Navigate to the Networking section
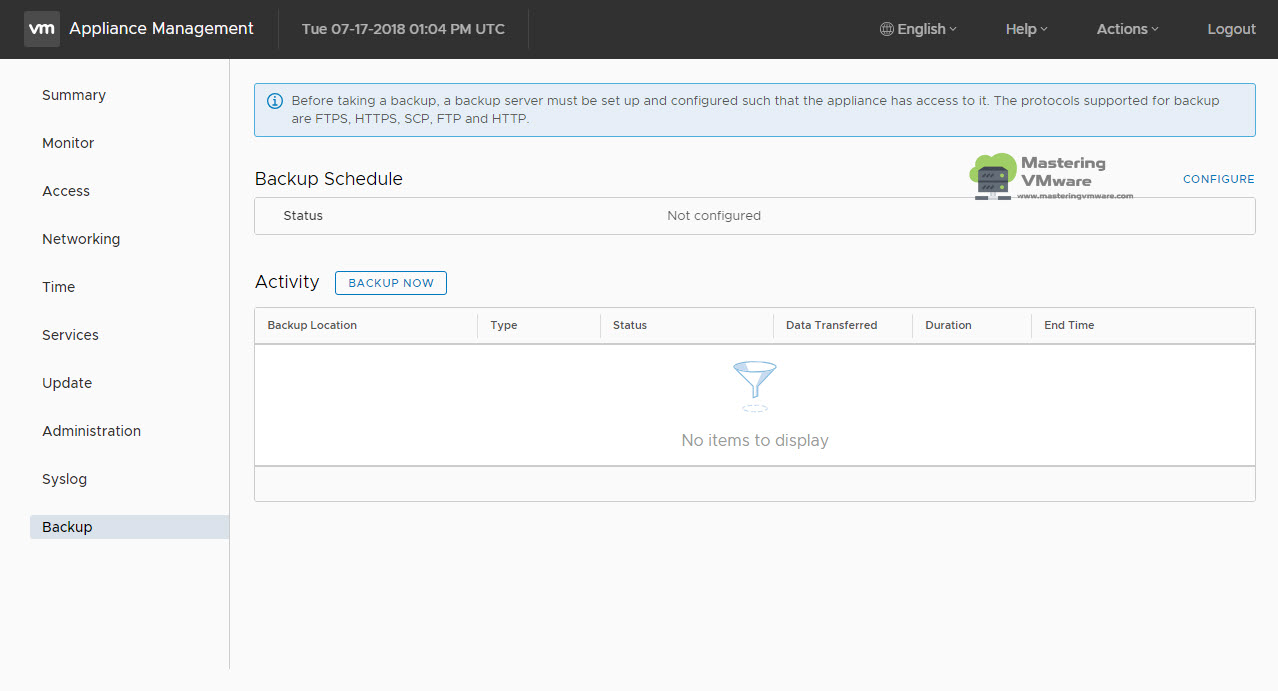Viewport: 1278px width, 691px height. pyautogui.click(x=81, y=239)
